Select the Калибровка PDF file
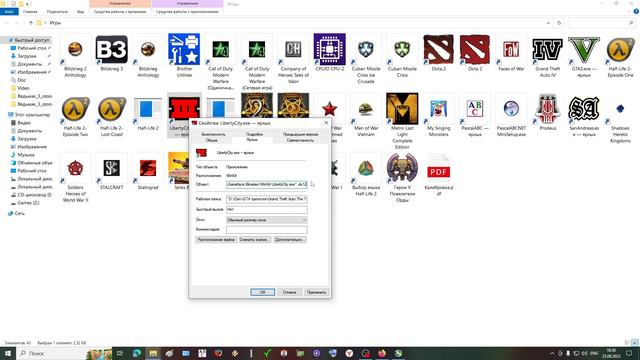 tap(438, 168)
